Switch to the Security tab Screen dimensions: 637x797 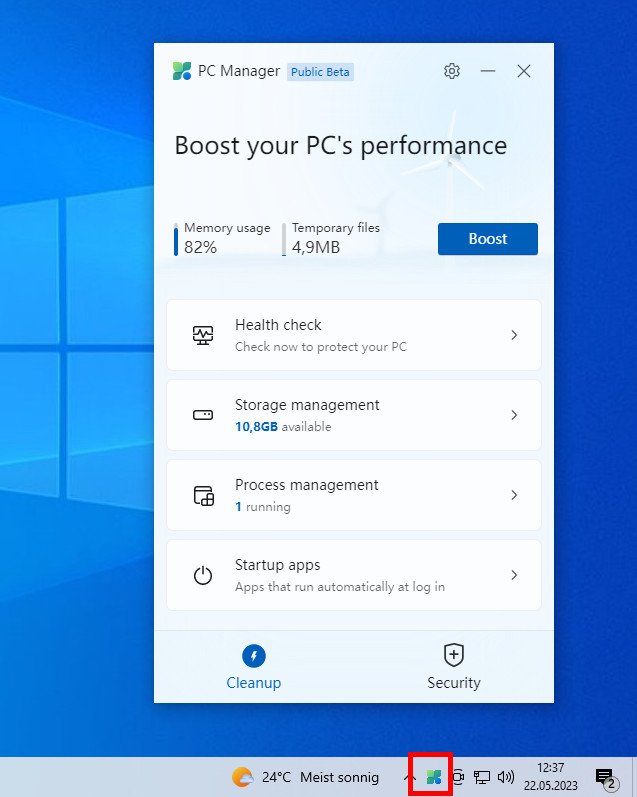click(x=453, y=667)
